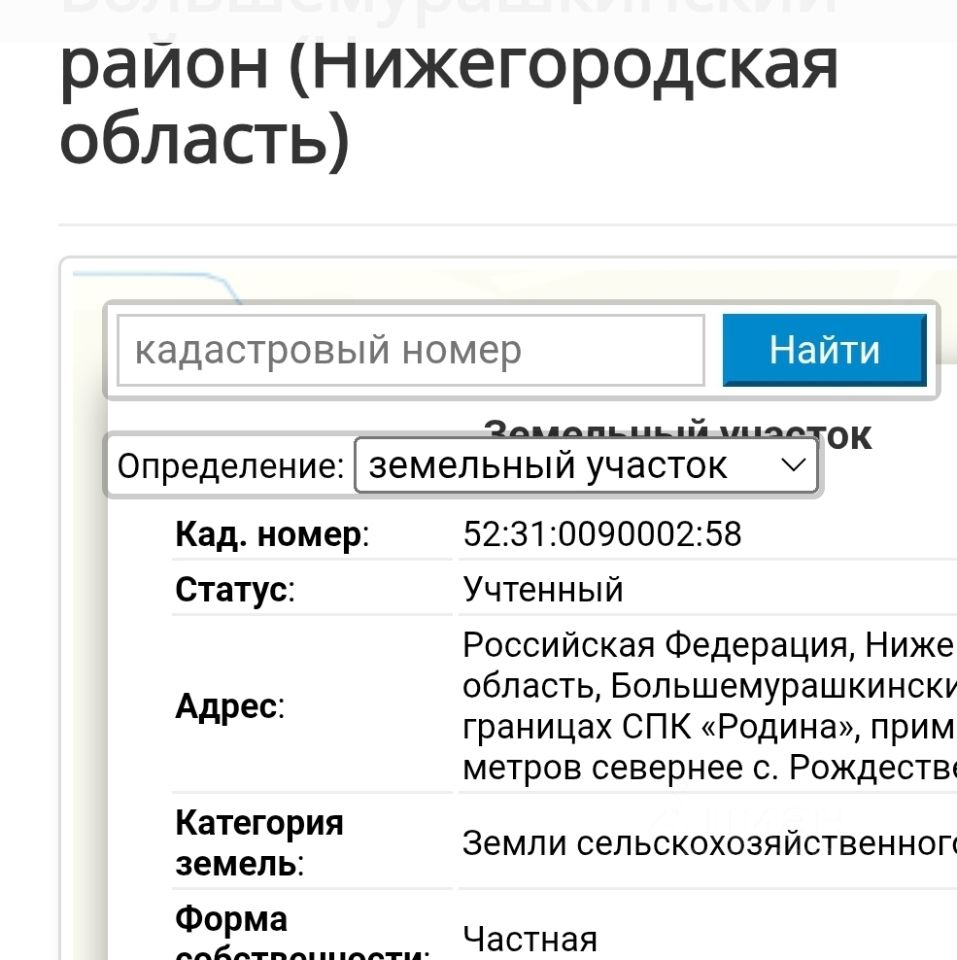The width and height of the screenshot is (957, 960).
Task: Click the chevron arrow in Определение selector
Action: [793, 465]
